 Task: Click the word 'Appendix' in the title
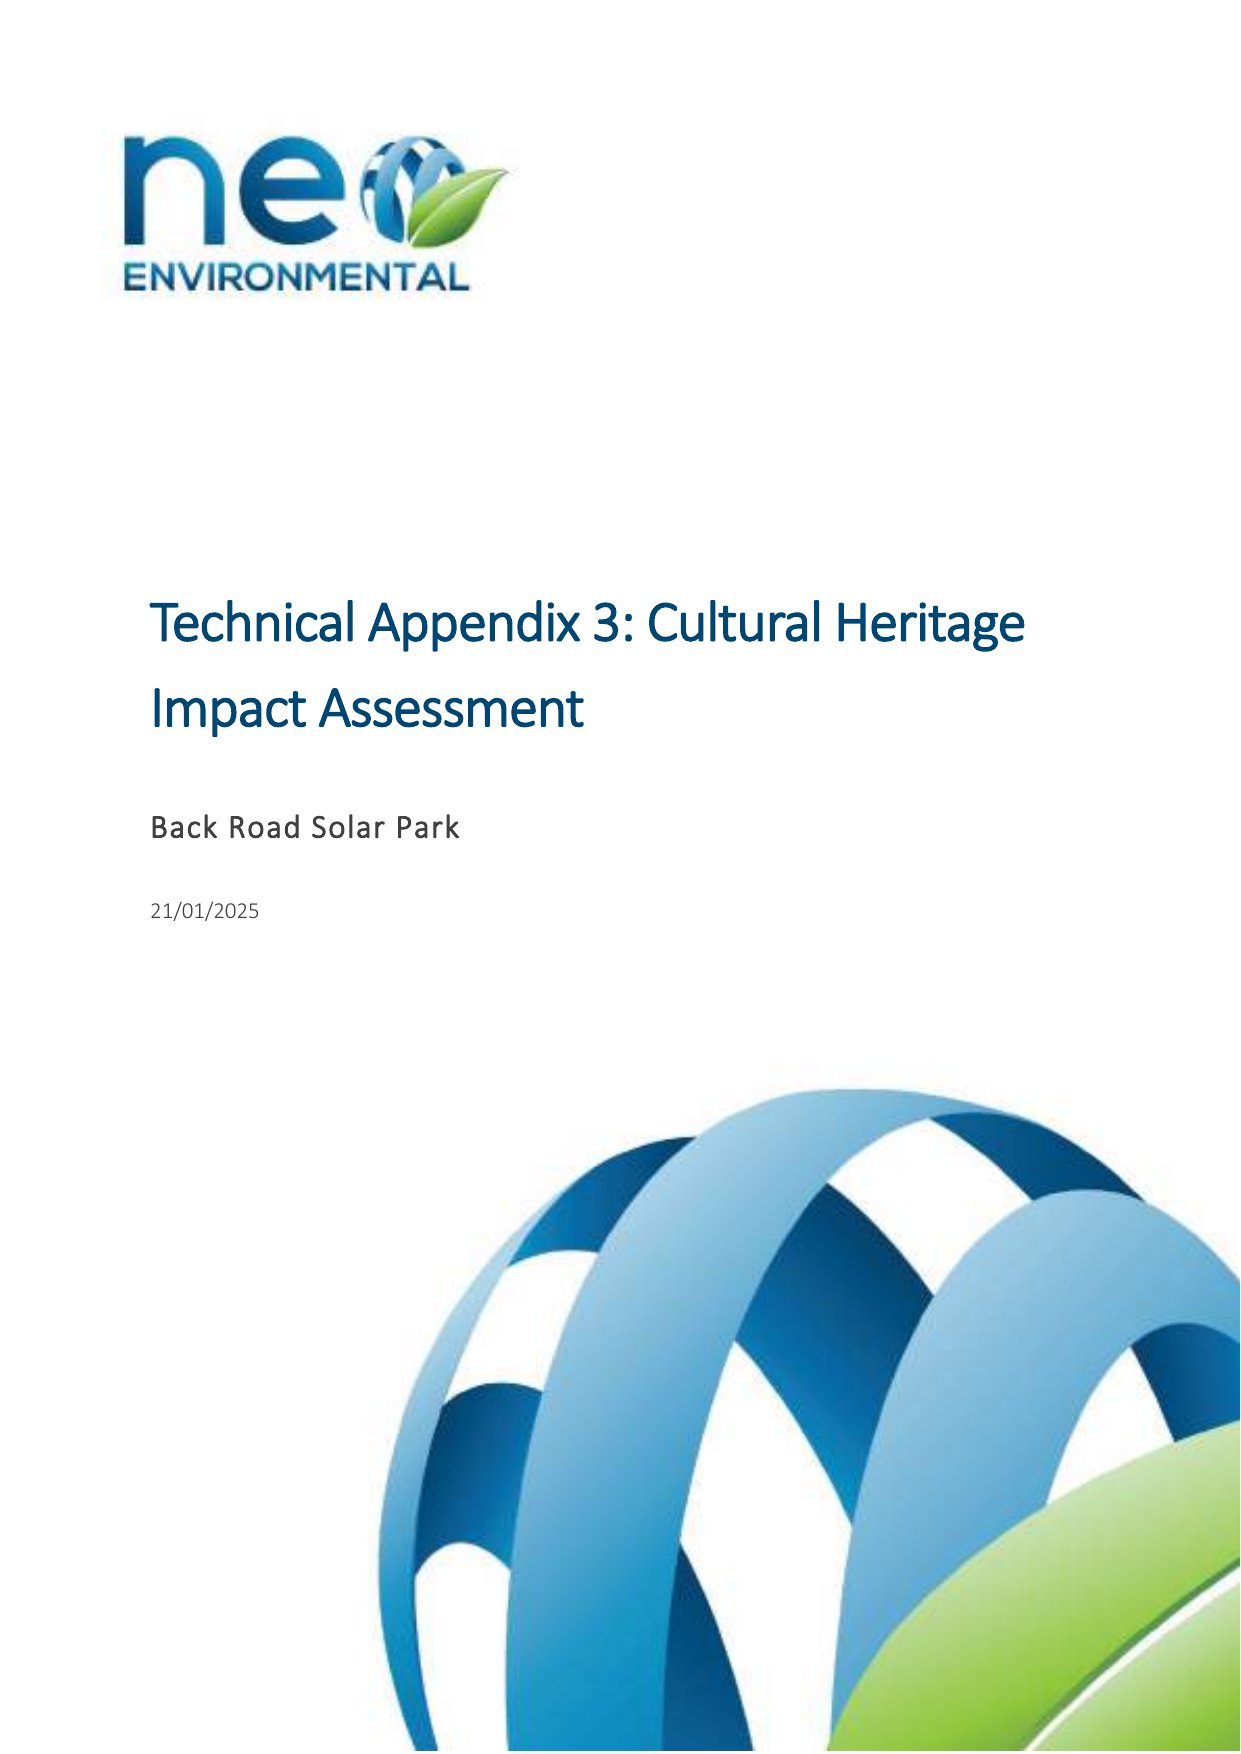pyautogui.click(x=473, y=623)
